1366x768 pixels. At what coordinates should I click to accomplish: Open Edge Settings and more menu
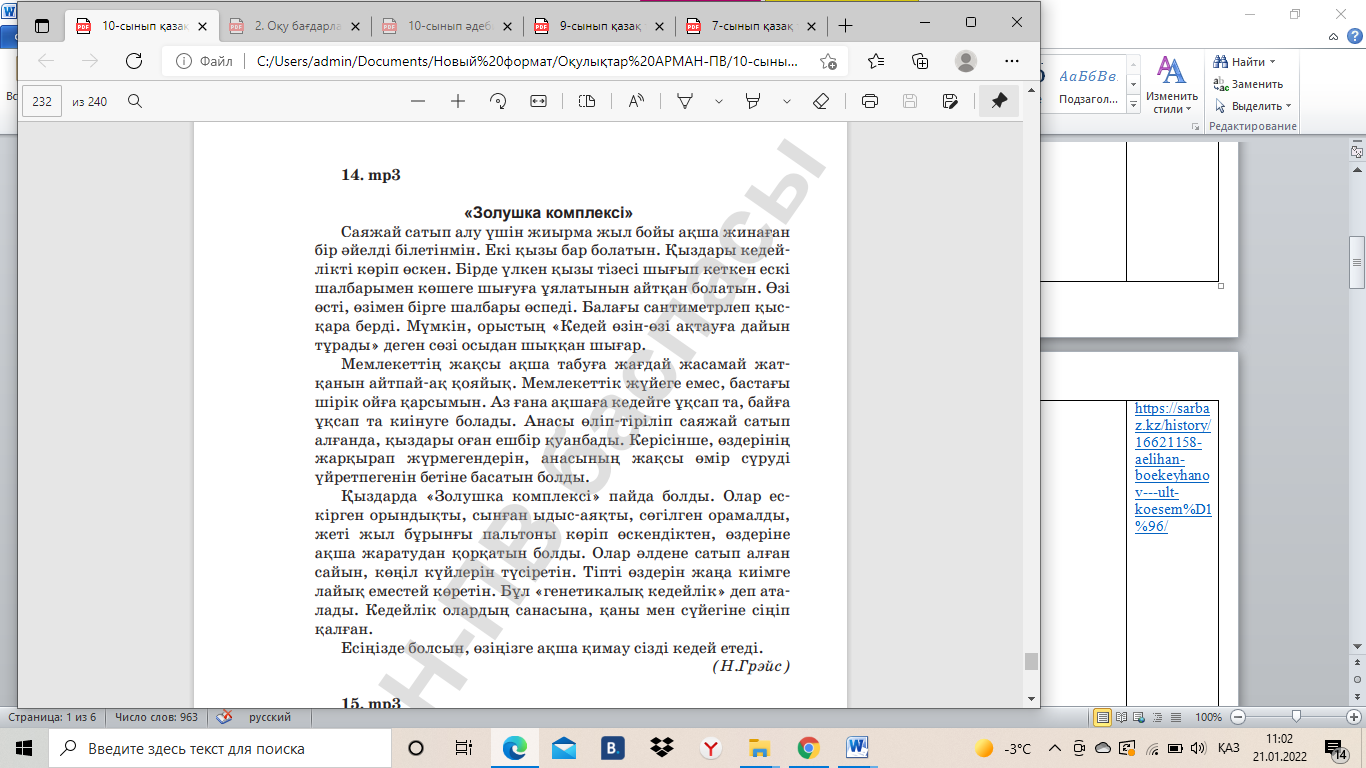[1010, 61]
